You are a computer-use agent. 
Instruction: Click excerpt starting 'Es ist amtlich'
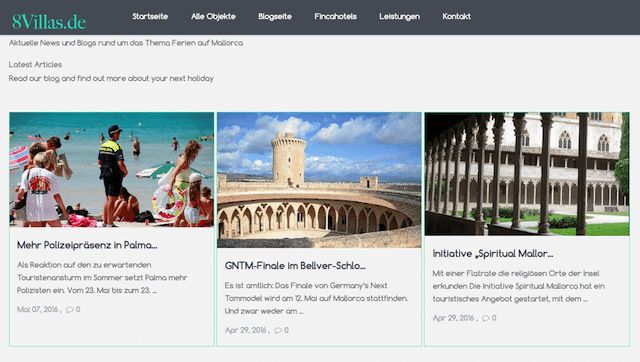tap(316, 298)
